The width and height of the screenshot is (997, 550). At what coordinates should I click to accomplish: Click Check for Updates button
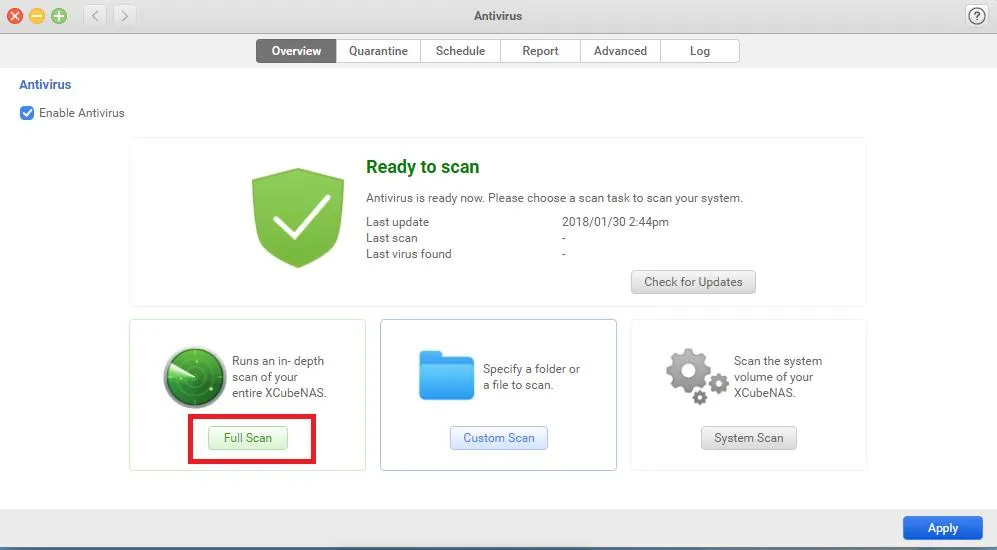click(693, 282)
